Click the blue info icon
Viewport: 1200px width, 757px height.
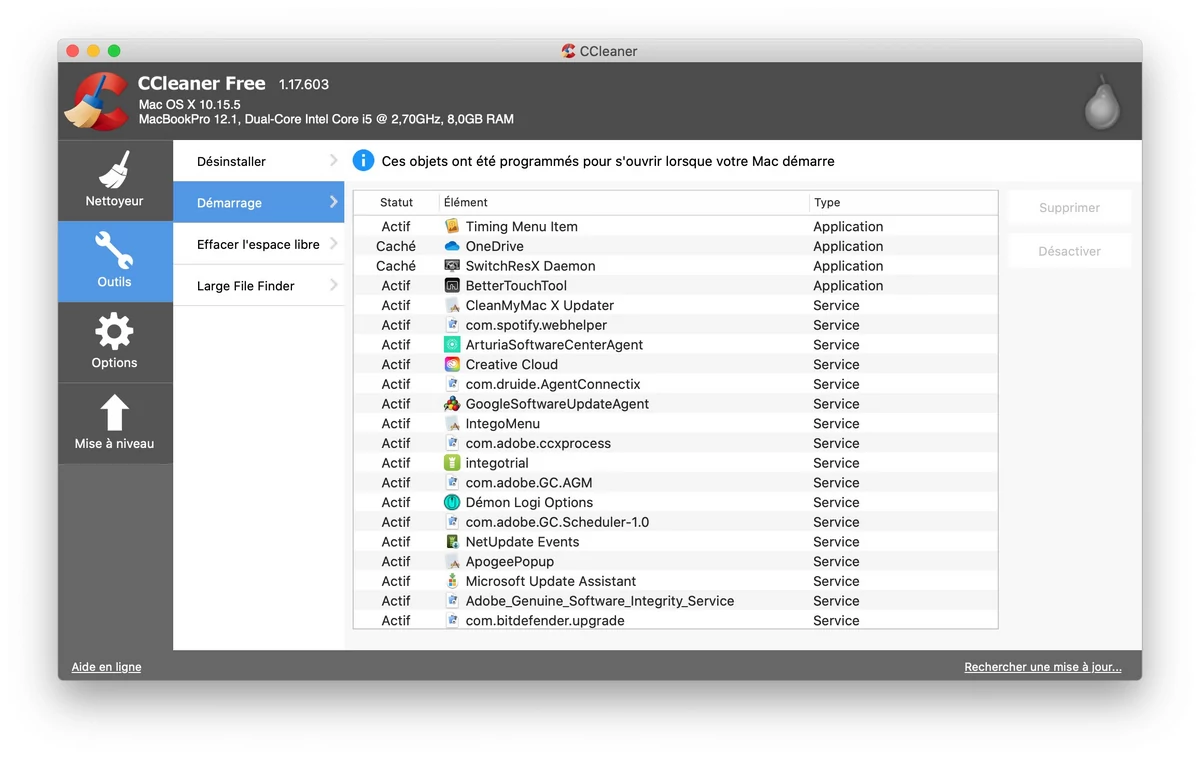point(363,161)
